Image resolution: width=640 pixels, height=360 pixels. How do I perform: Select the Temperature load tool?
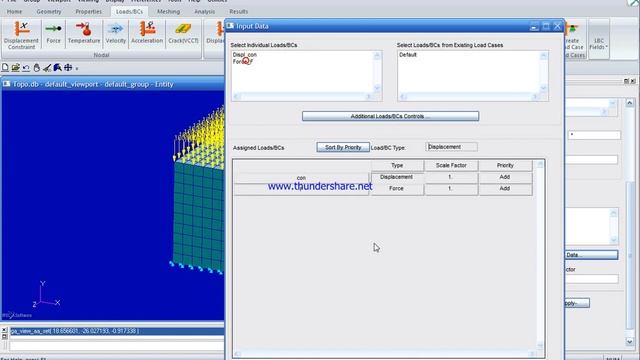pos(84,33)
